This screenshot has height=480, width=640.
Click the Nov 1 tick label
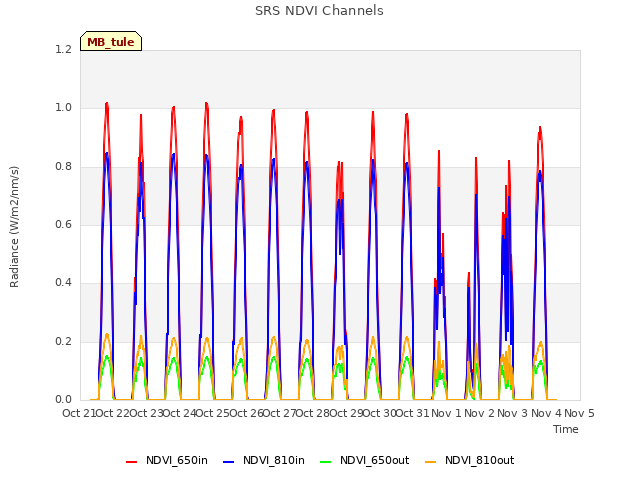(446, 413)
